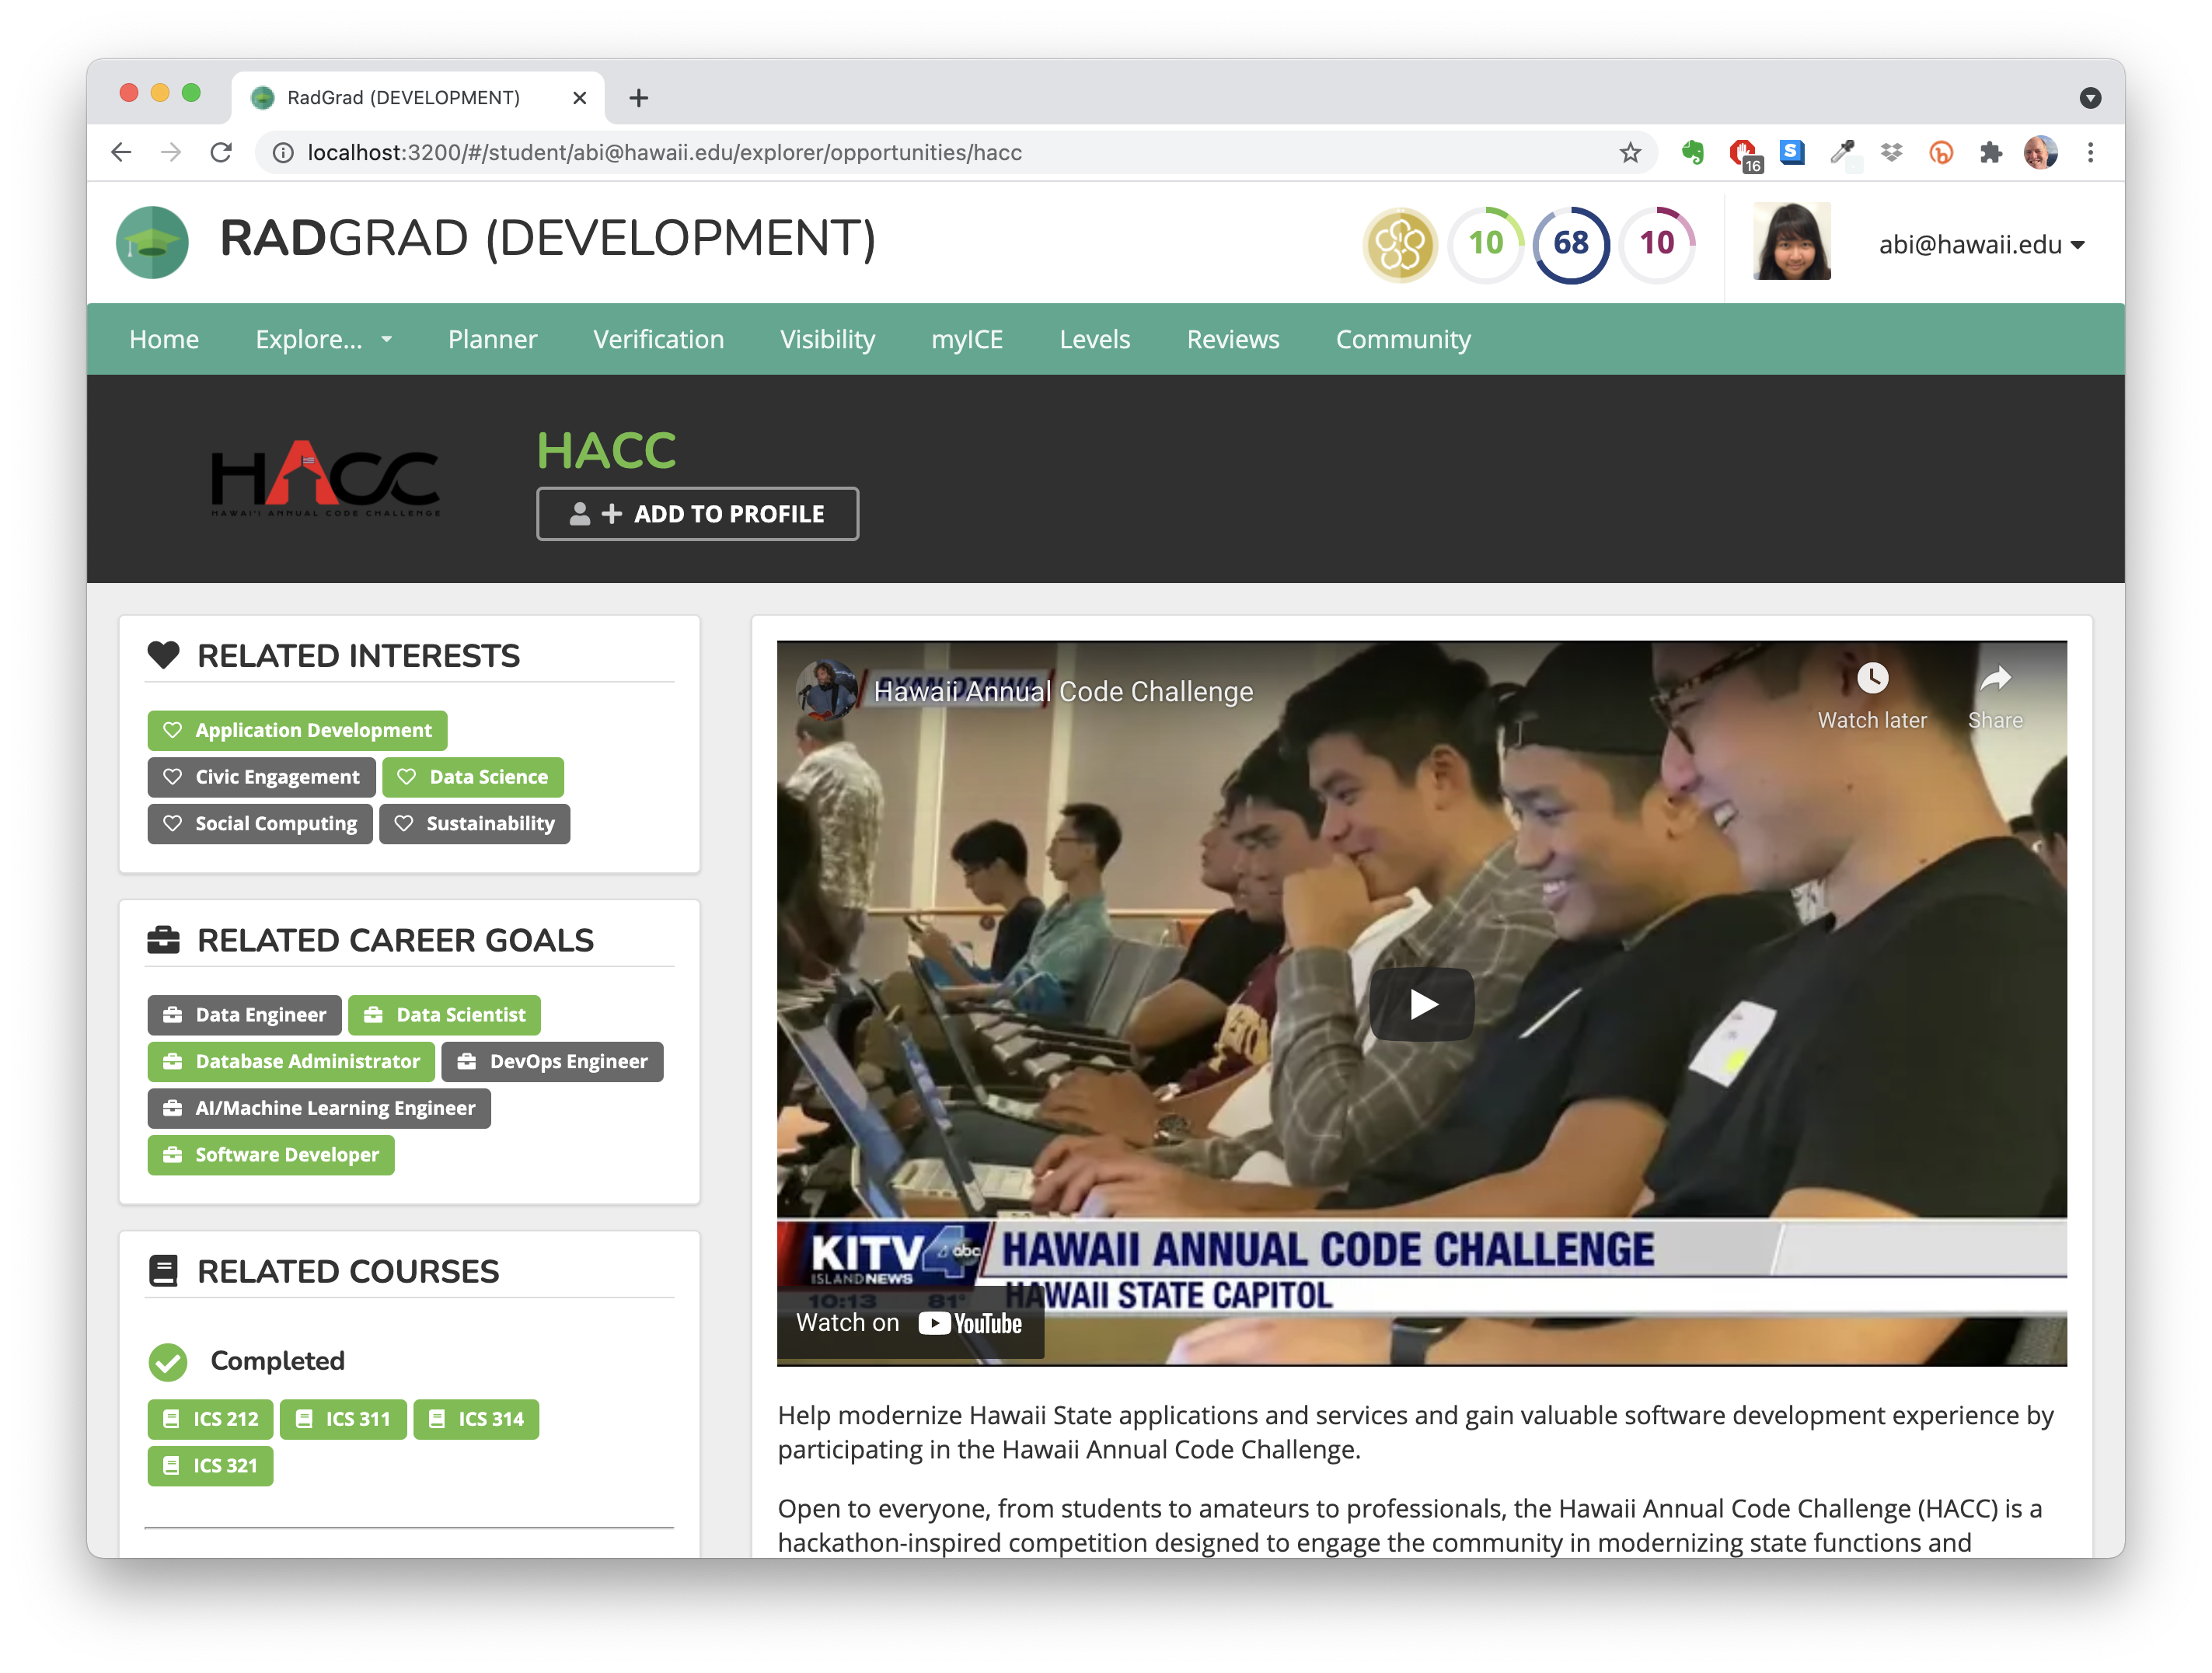2212x1673 pixels.
Task: Select the Civic Engagement interest label
Action: tap(261, 777)
